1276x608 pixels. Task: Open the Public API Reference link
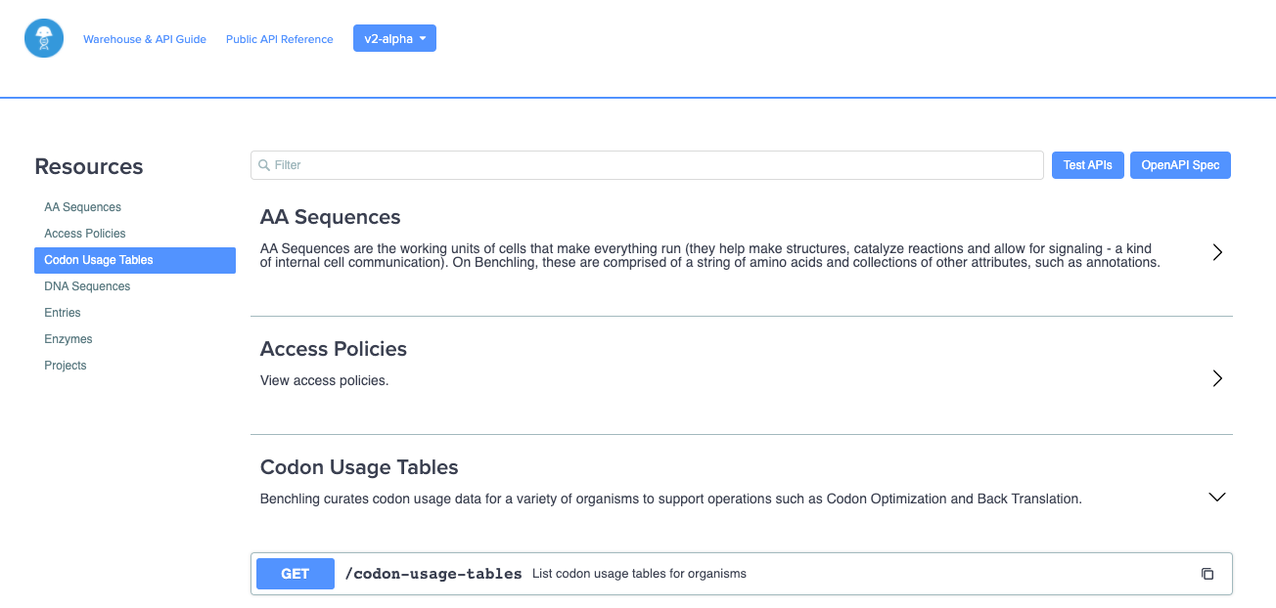coord(279,39)
